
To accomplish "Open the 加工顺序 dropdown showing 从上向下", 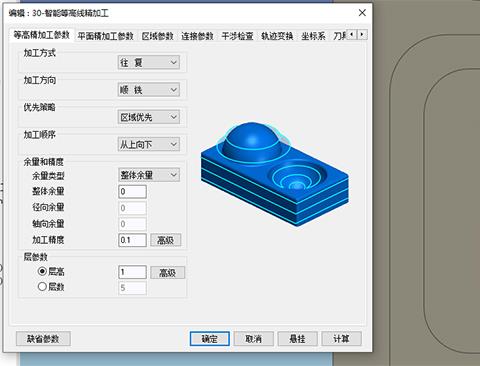I will click(149, 144).
